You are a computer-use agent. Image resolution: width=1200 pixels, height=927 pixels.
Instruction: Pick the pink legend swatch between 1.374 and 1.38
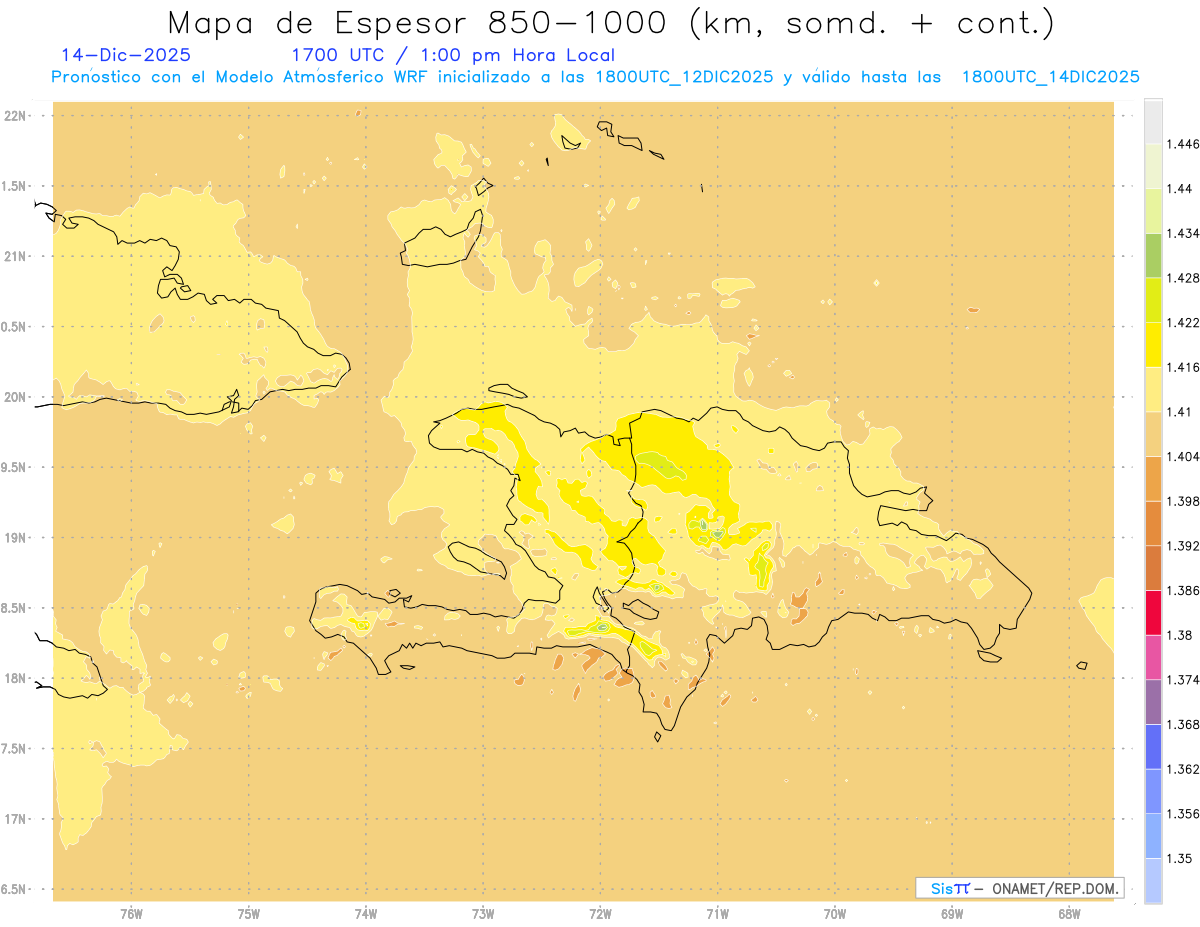click(1153, 657)
